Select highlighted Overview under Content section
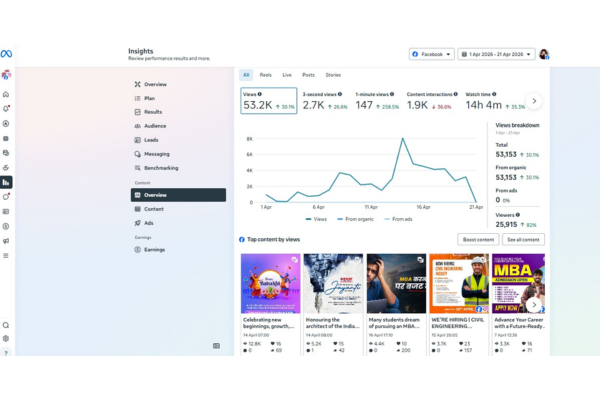600x400 pixels. (178, 195)
